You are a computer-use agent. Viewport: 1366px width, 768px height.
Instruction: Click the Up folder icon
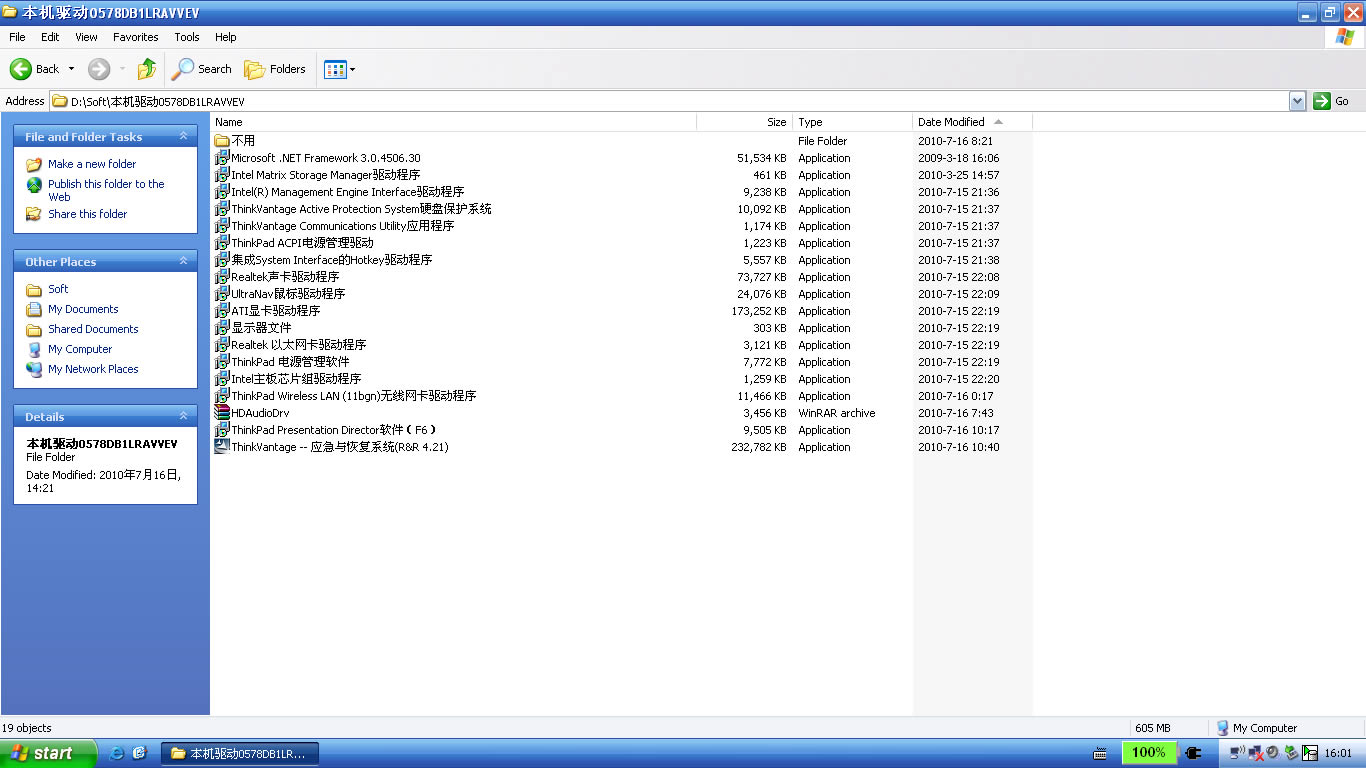click(x=147, y=69)
